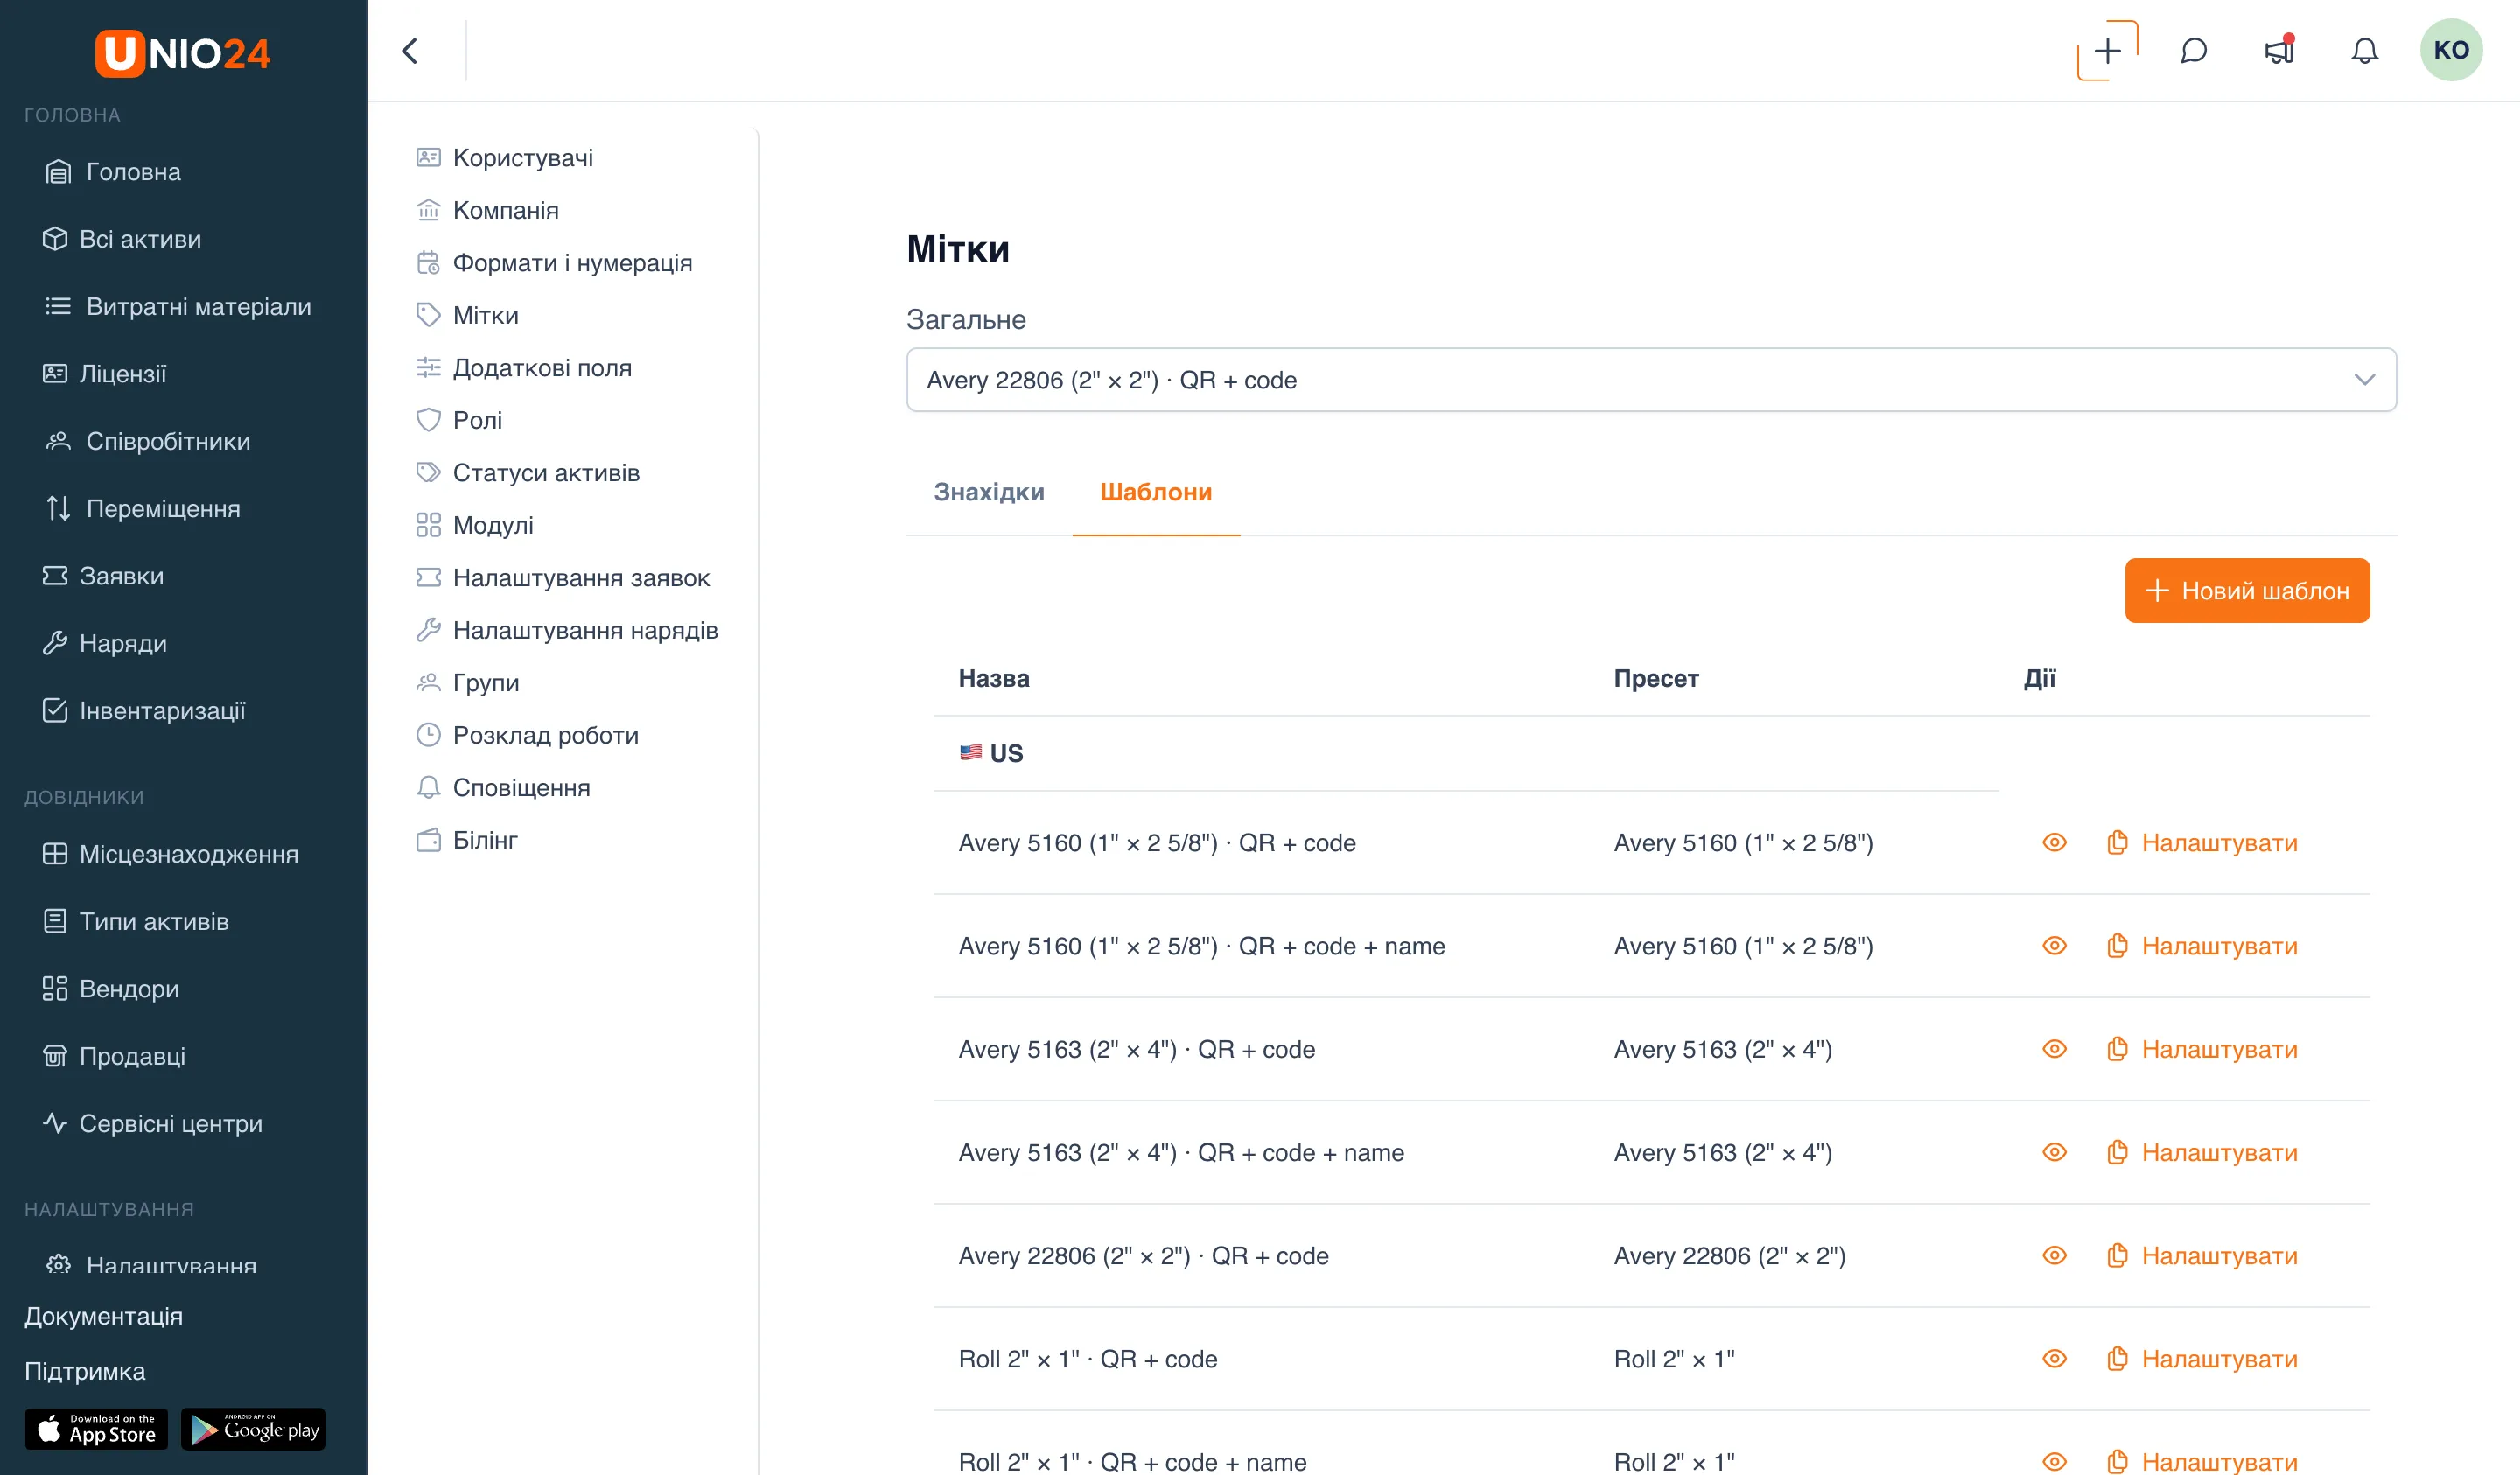Expand the Загальне label template dropdown

1651,380
